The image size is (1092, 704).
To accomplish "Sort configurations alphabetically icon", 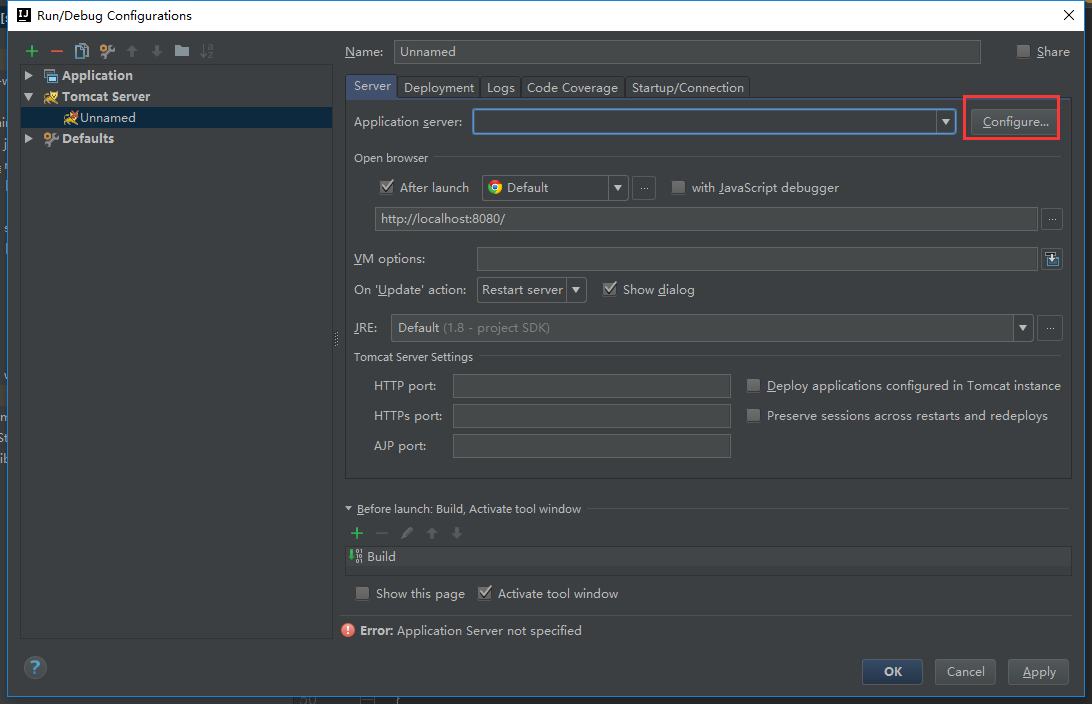I will [207, 51].
